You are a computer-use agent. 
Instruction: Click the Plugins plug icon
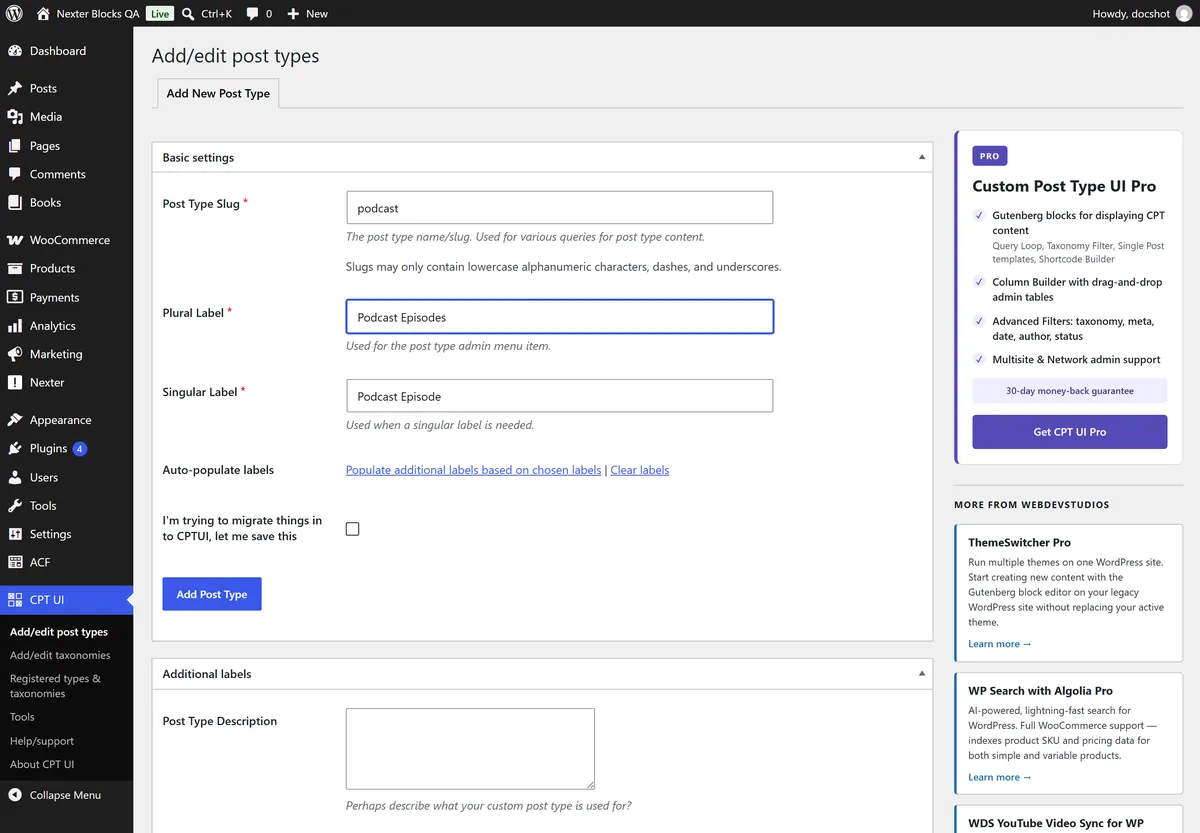15,449
